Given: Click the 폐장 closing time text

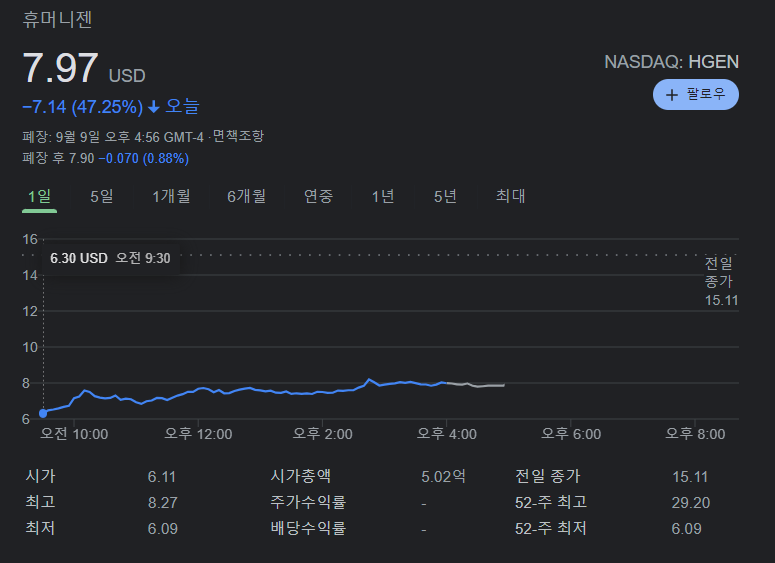Looking at the screenshot, I should coord(113,136).
